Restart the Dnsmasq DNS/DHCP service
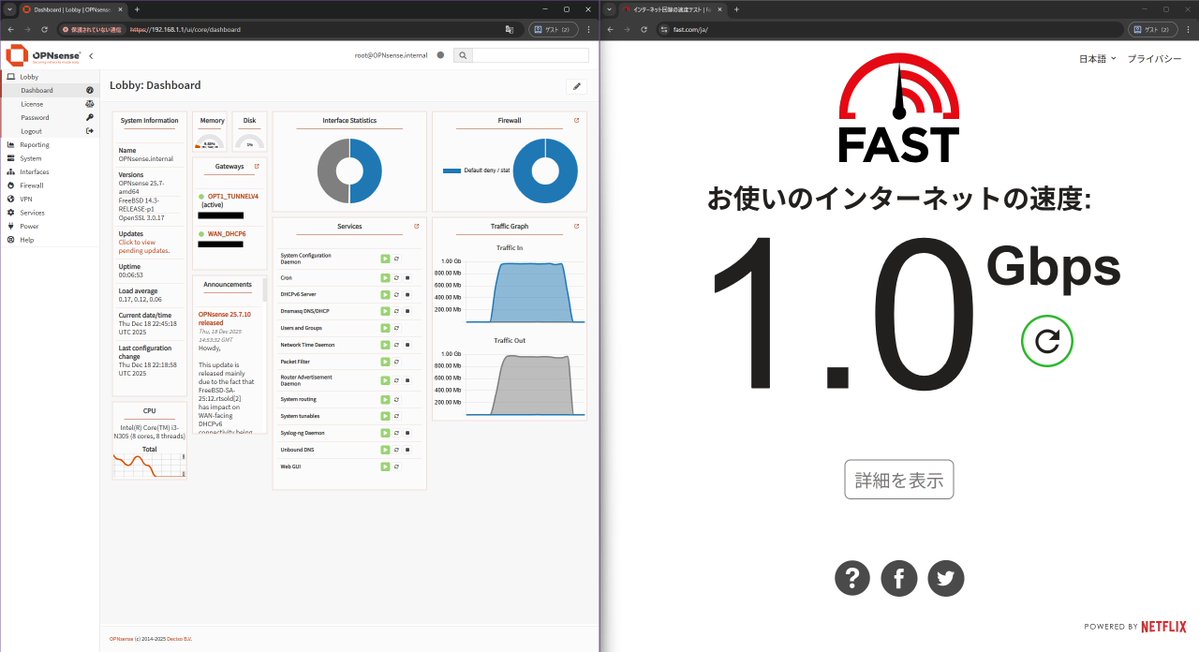 coord(396,311)
